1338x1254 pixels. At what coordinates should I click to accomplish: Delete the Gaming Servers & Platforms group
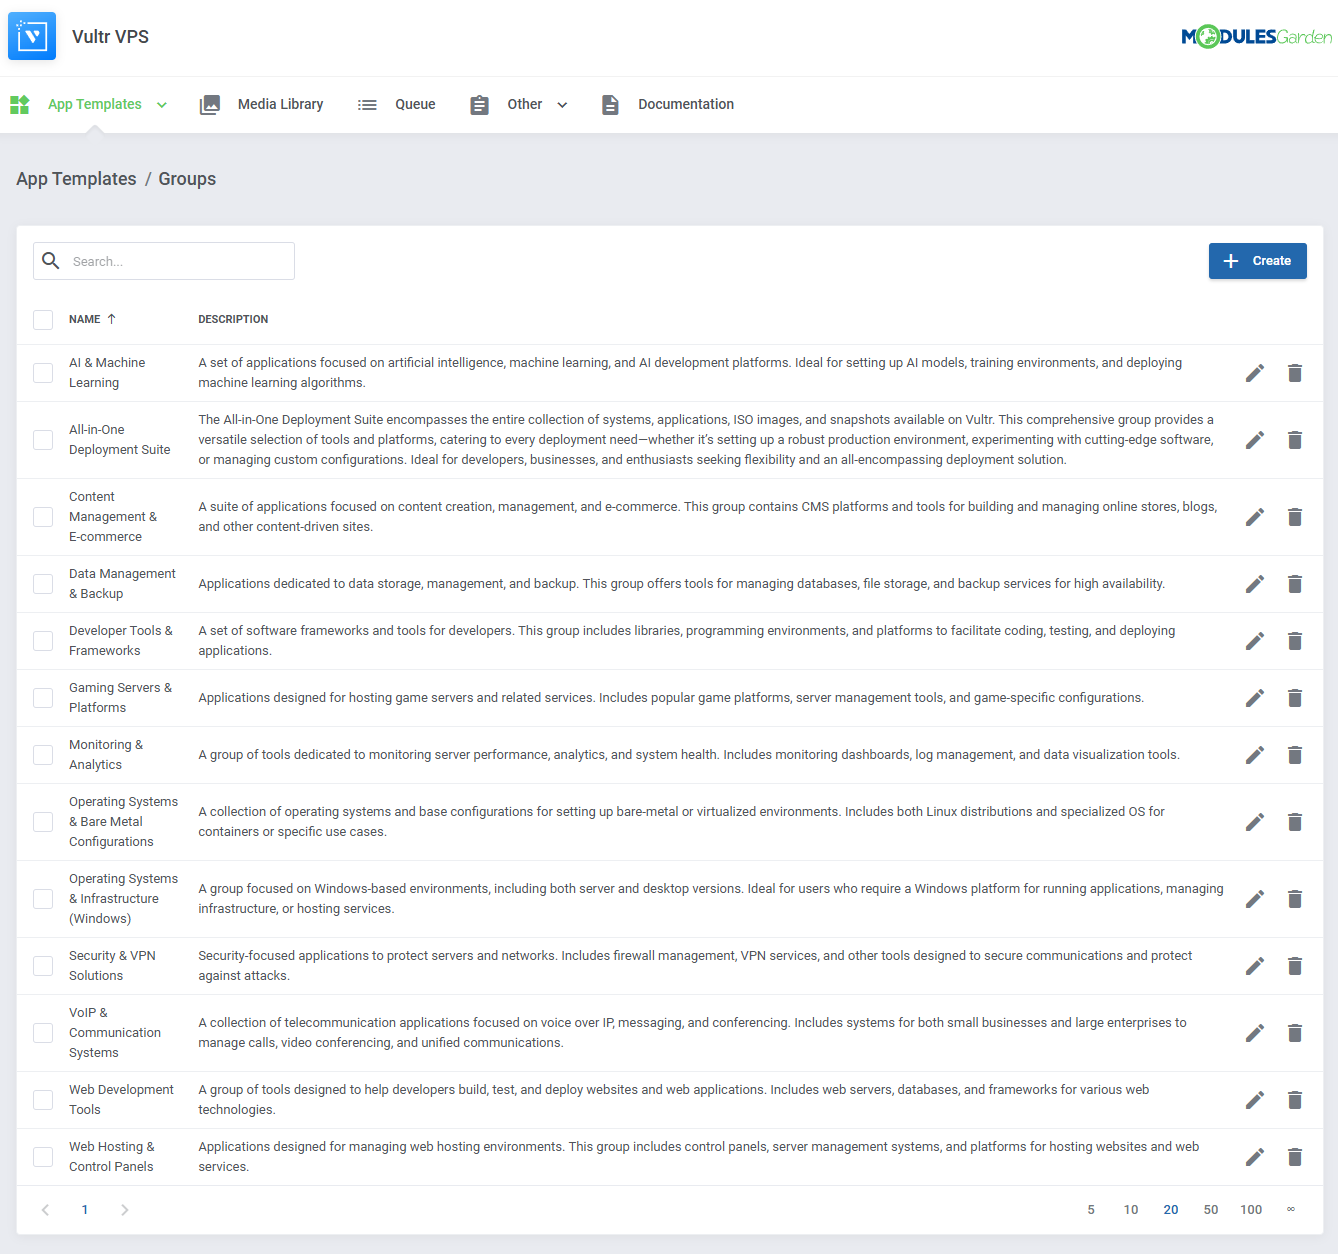1294,697
